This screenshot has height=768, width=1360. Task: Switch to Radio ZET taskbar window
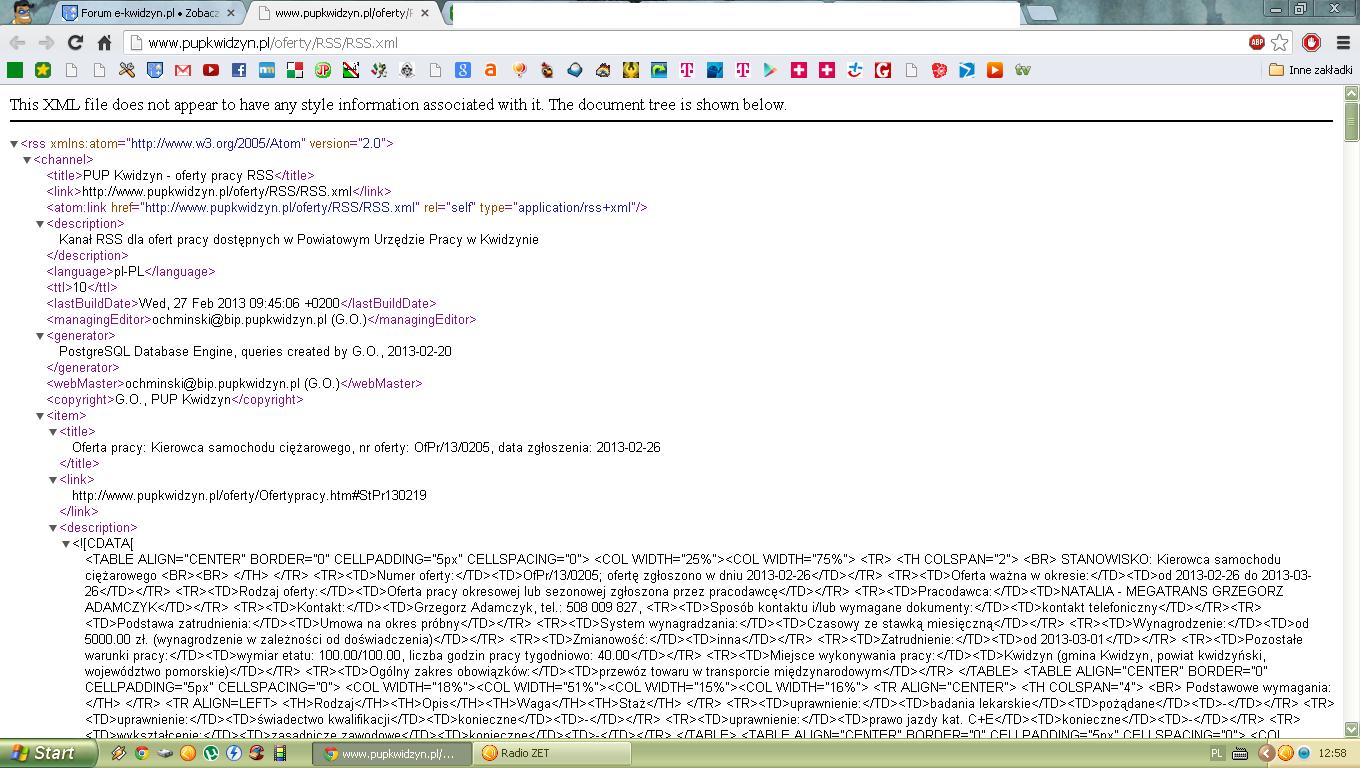(x=550, y=753)
